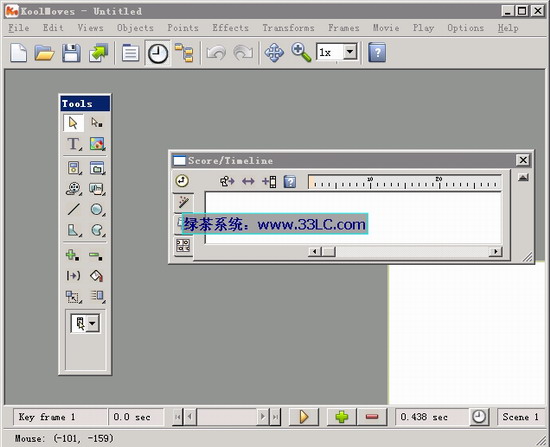Click the timeline ruler at mark 10
This screenshot has height=447, width=550.
pos(370,182)
